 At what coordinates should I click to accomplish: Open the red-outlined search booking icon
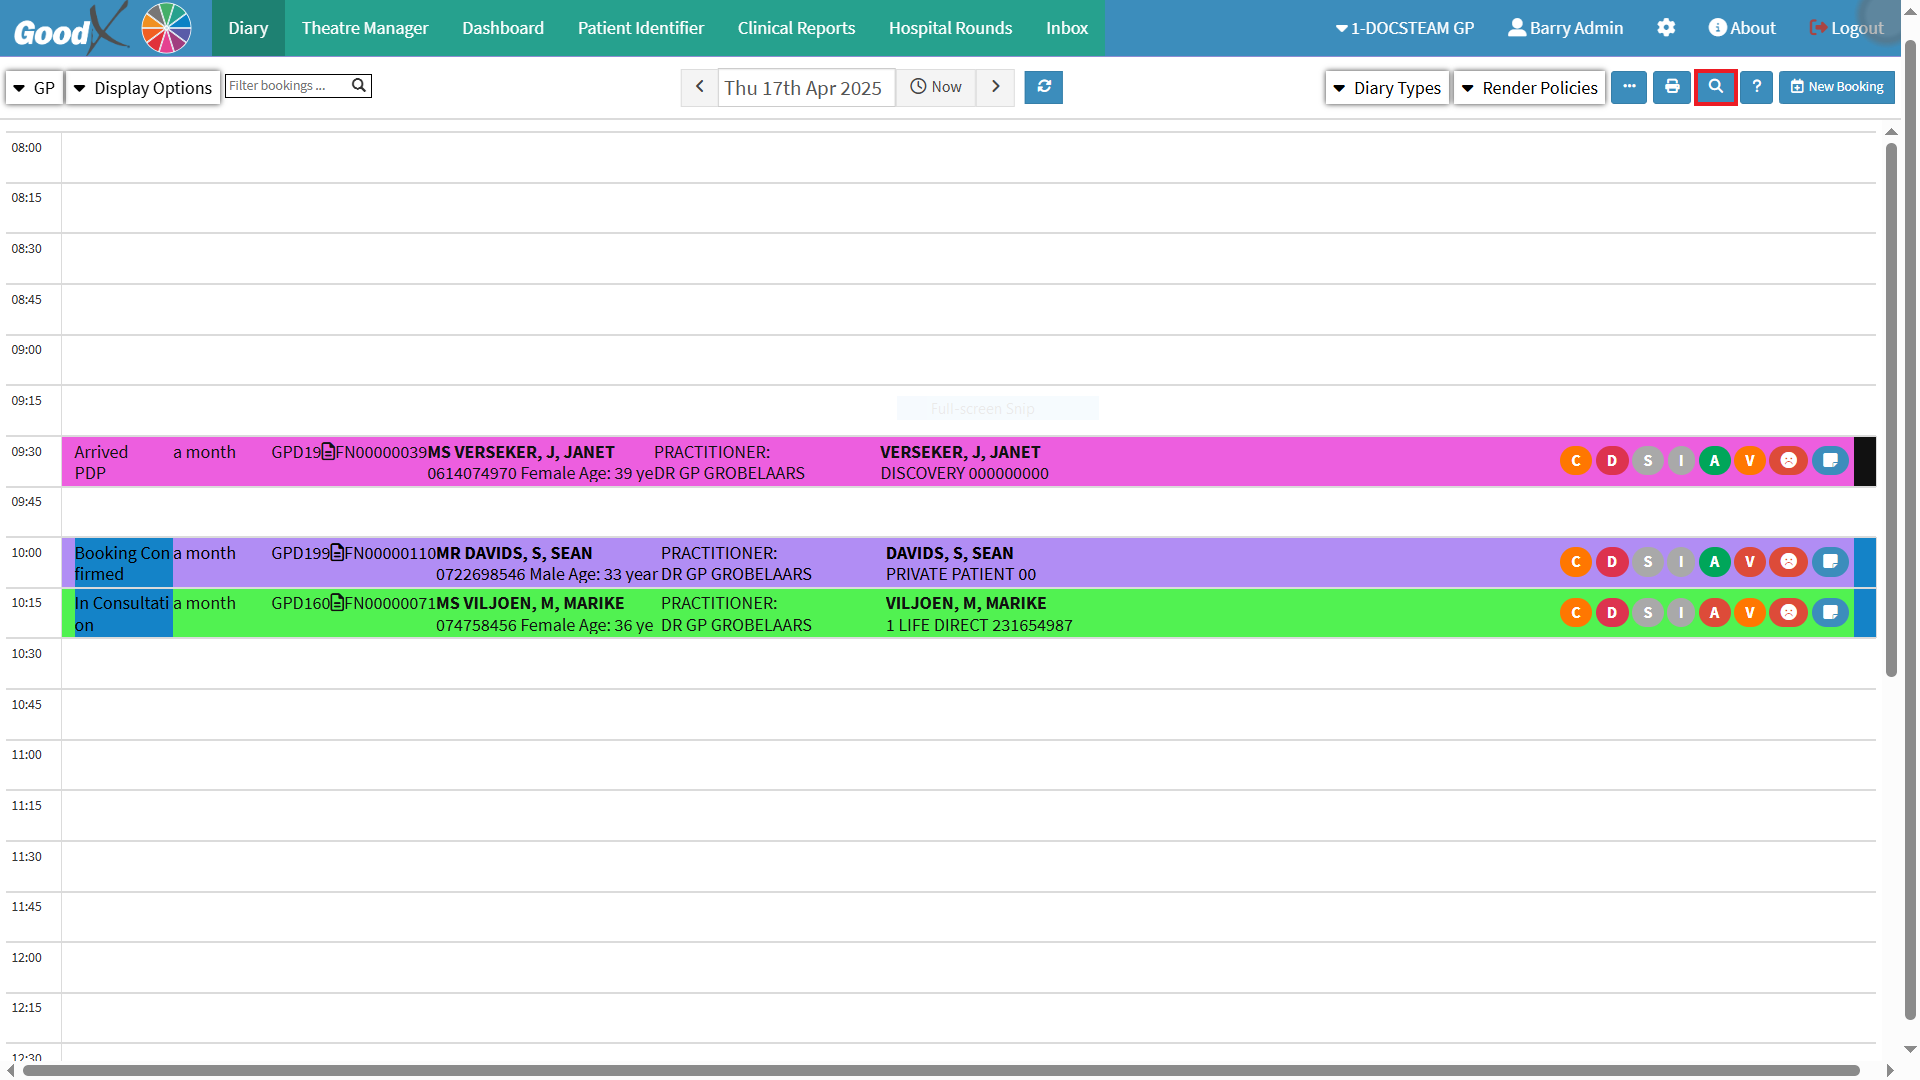pyautogui.click(x=1716, y=87)
